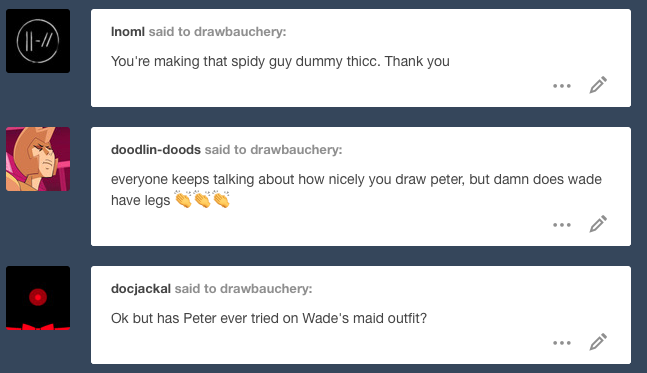Select the 'dummy thicc' message text

(x=280, y=61)
